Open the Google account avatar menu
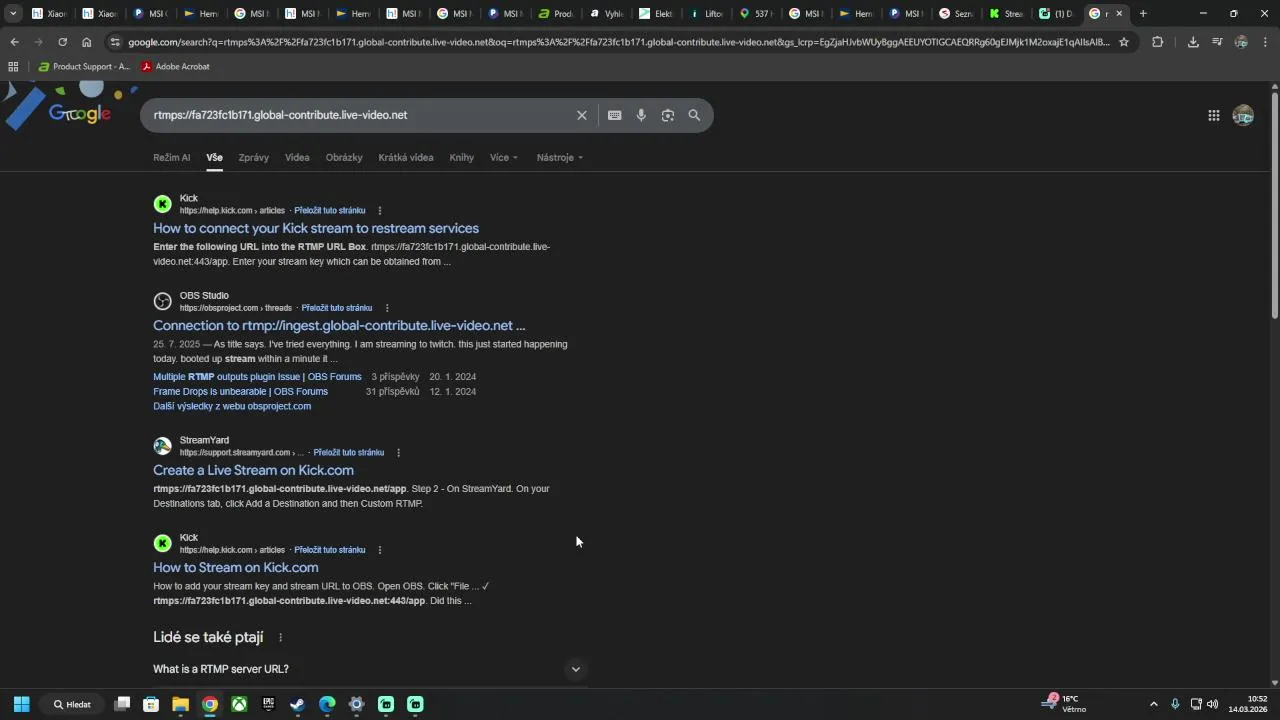This screenshot has width=1280, height=720. click(1243, 115)
